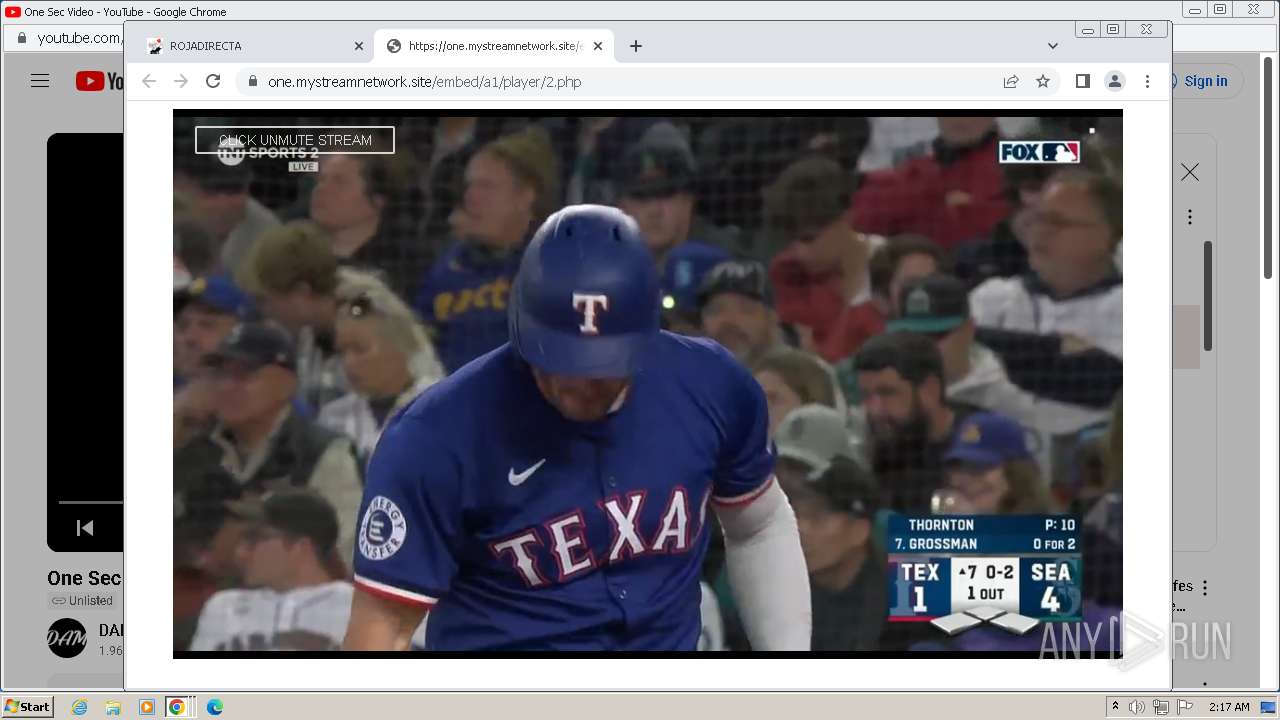Click the stream video player
The height and width of the screenshot is (720, 1280).
[648, 383]
